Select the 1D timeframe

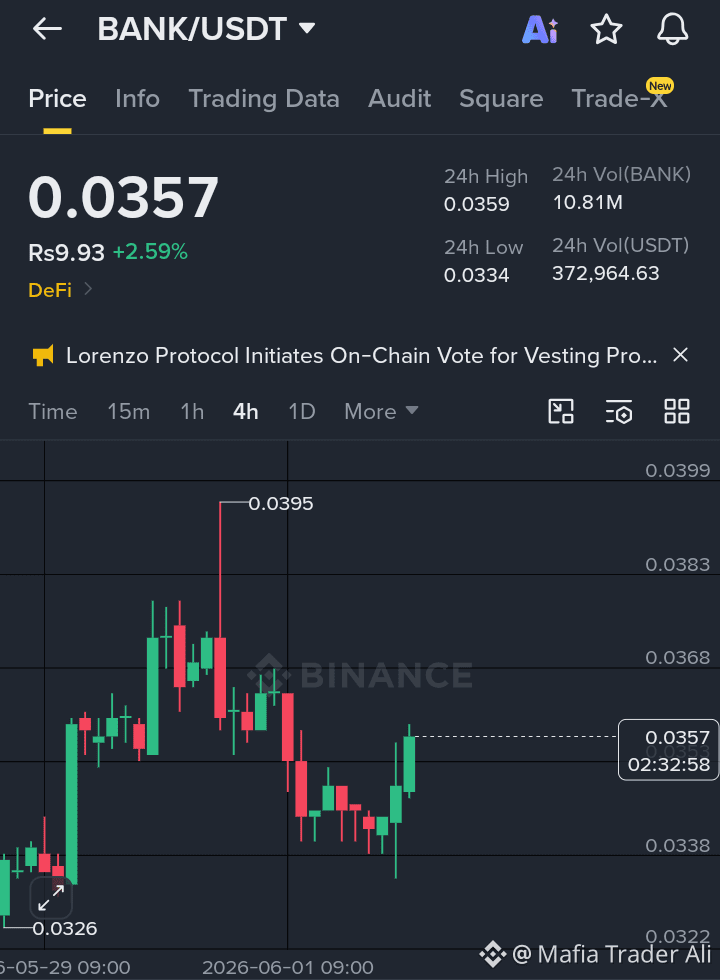[302, 412]
